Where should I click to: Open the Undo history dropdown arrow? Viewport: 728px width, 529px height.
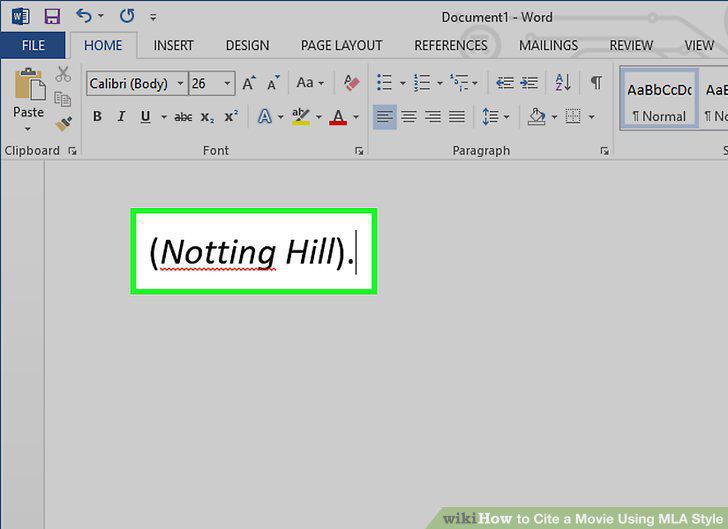pyautogui.click(x=101, y=16)
